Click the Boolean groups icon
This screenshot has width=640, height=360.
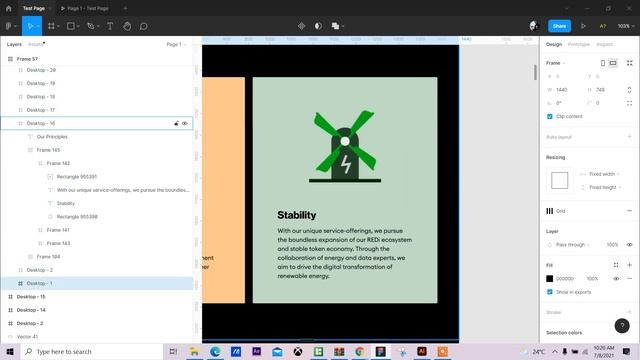pyautogui.click(x=335, y=26)
